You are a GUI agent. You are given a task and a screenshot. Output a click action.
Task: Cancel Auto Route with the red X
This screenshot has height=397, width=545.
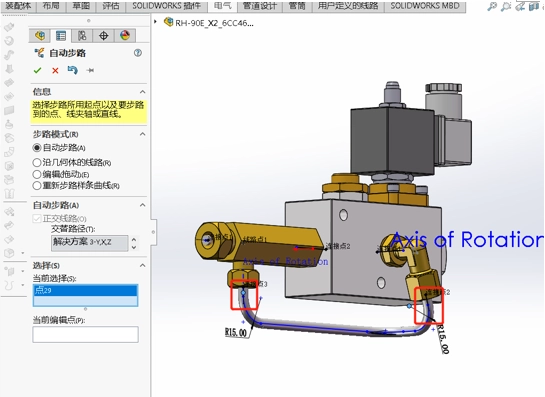[55, 71]
